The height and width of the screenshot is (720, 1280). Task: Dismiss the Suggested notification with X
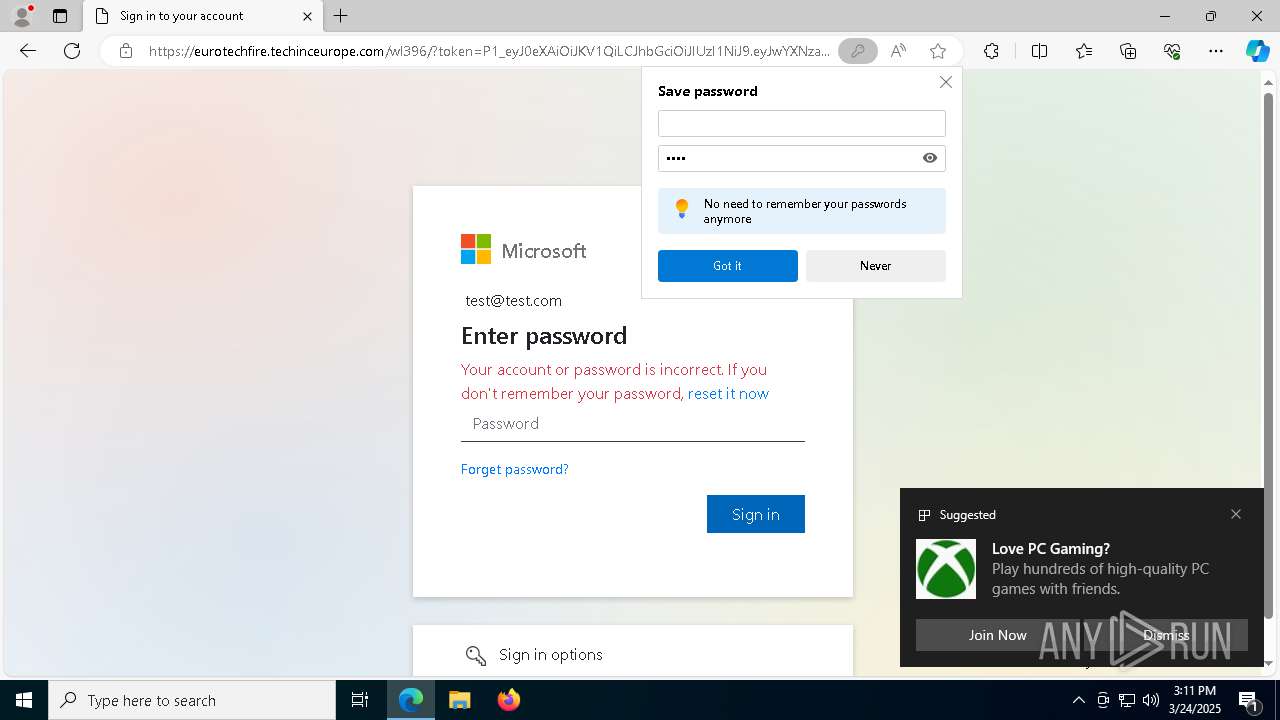click(1236, 514)
